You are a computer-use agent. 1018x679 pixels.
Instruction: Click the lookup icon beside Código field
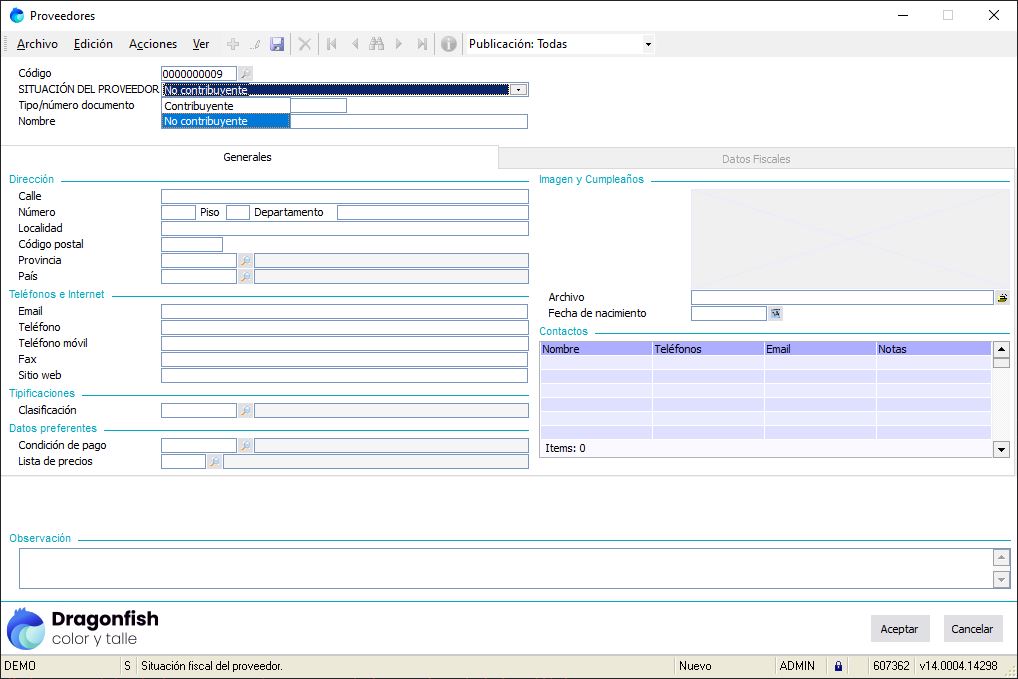coord(245,74)
